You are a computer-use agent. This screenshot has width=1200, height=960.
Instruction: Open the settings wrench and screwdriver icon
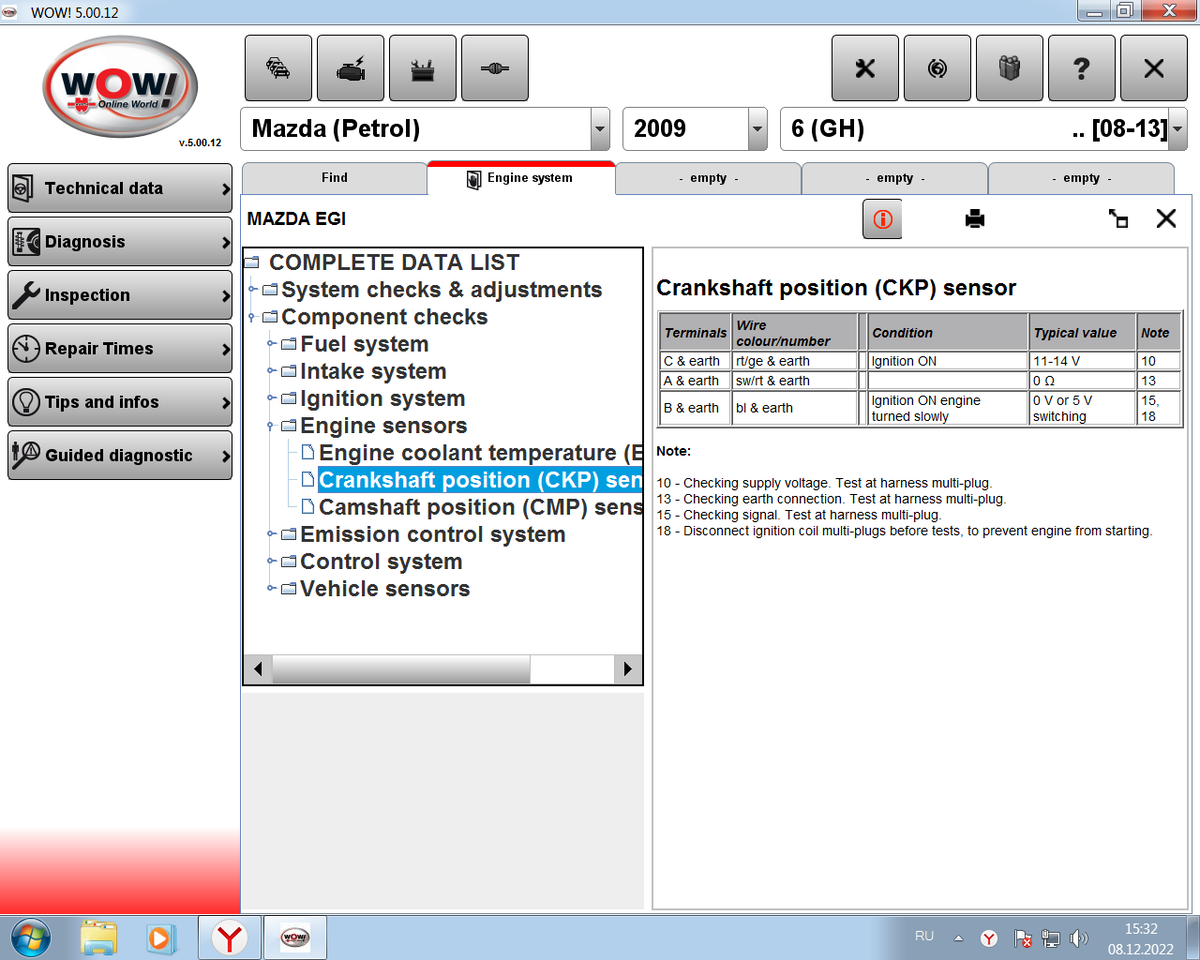(865, 68)
